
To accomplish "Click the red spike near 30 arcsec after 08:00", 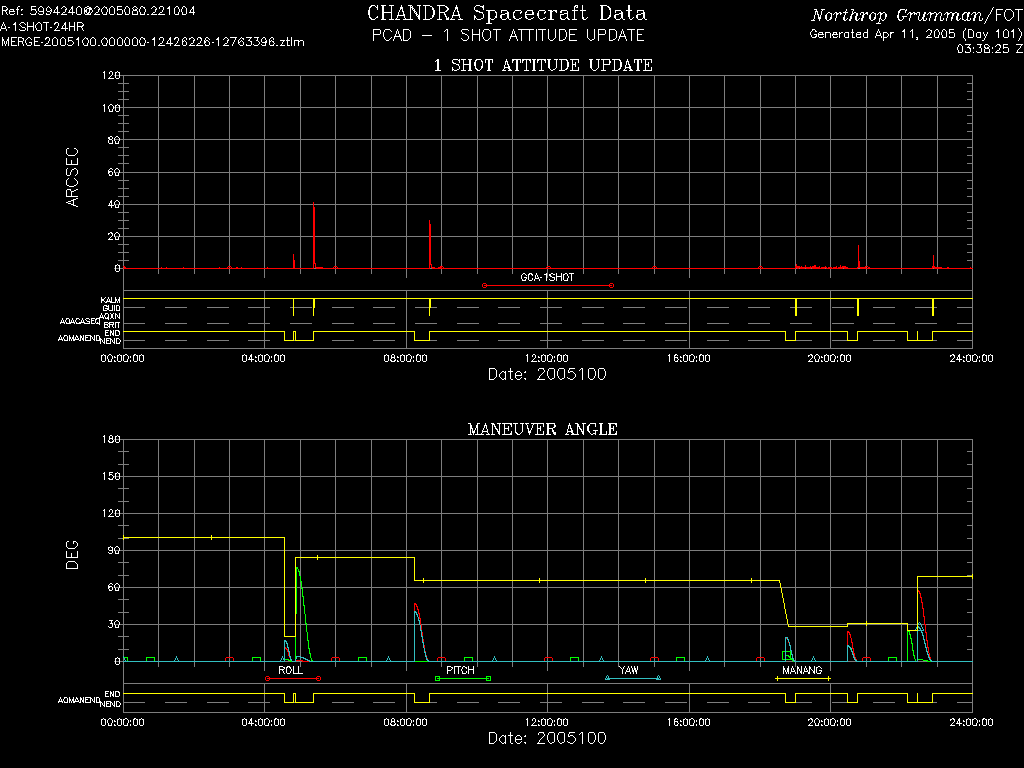I will (x=430, y=244).
